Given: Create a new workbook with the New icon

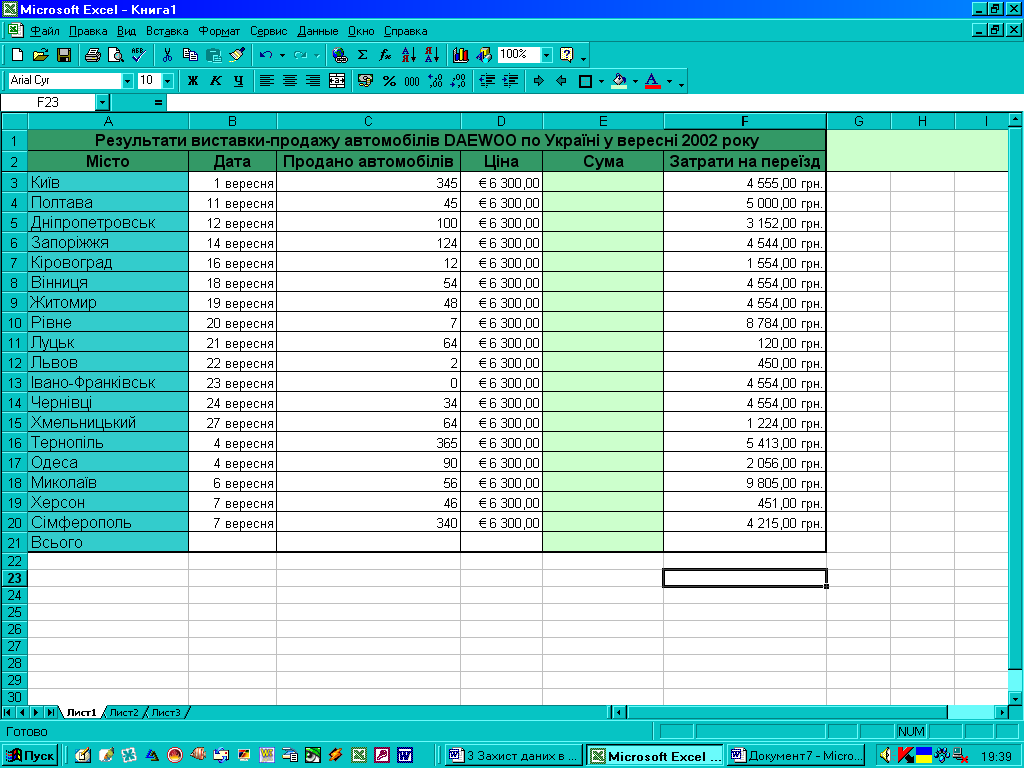Looking at the screenshot, I should point(18,55).
